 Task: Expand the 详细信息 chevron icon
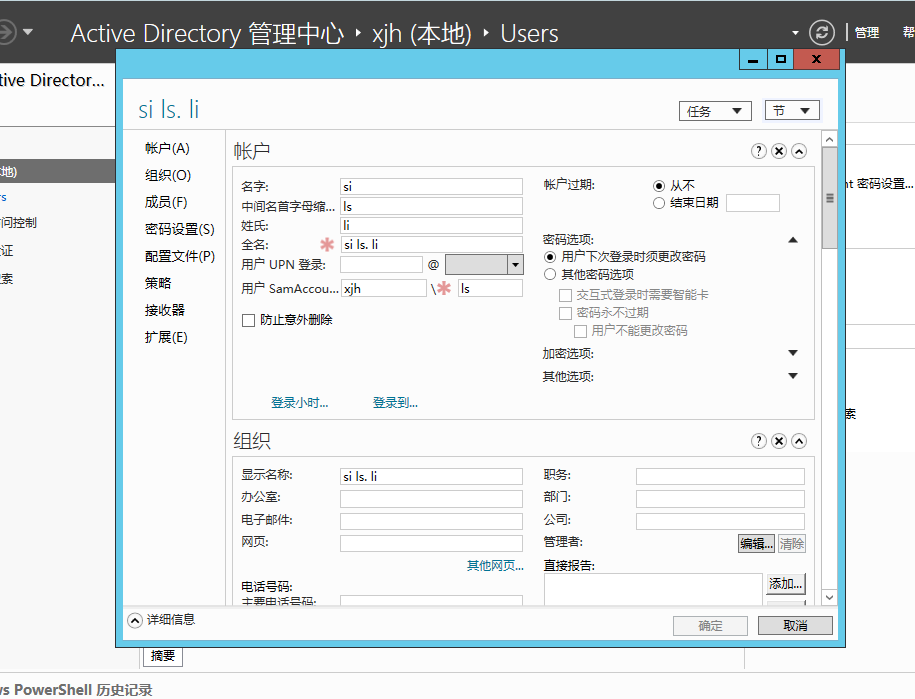[135, 620]
